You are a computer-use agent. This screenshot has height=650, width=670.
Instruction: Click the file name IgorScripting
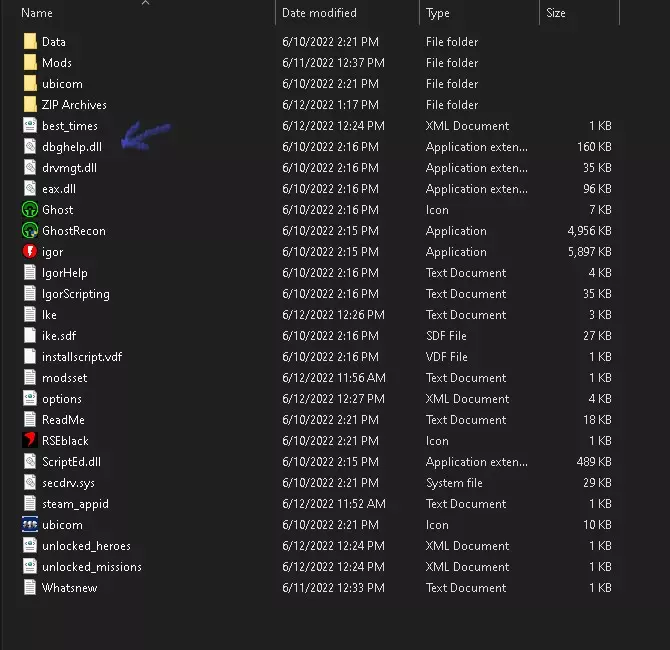(x=76, y=294)
